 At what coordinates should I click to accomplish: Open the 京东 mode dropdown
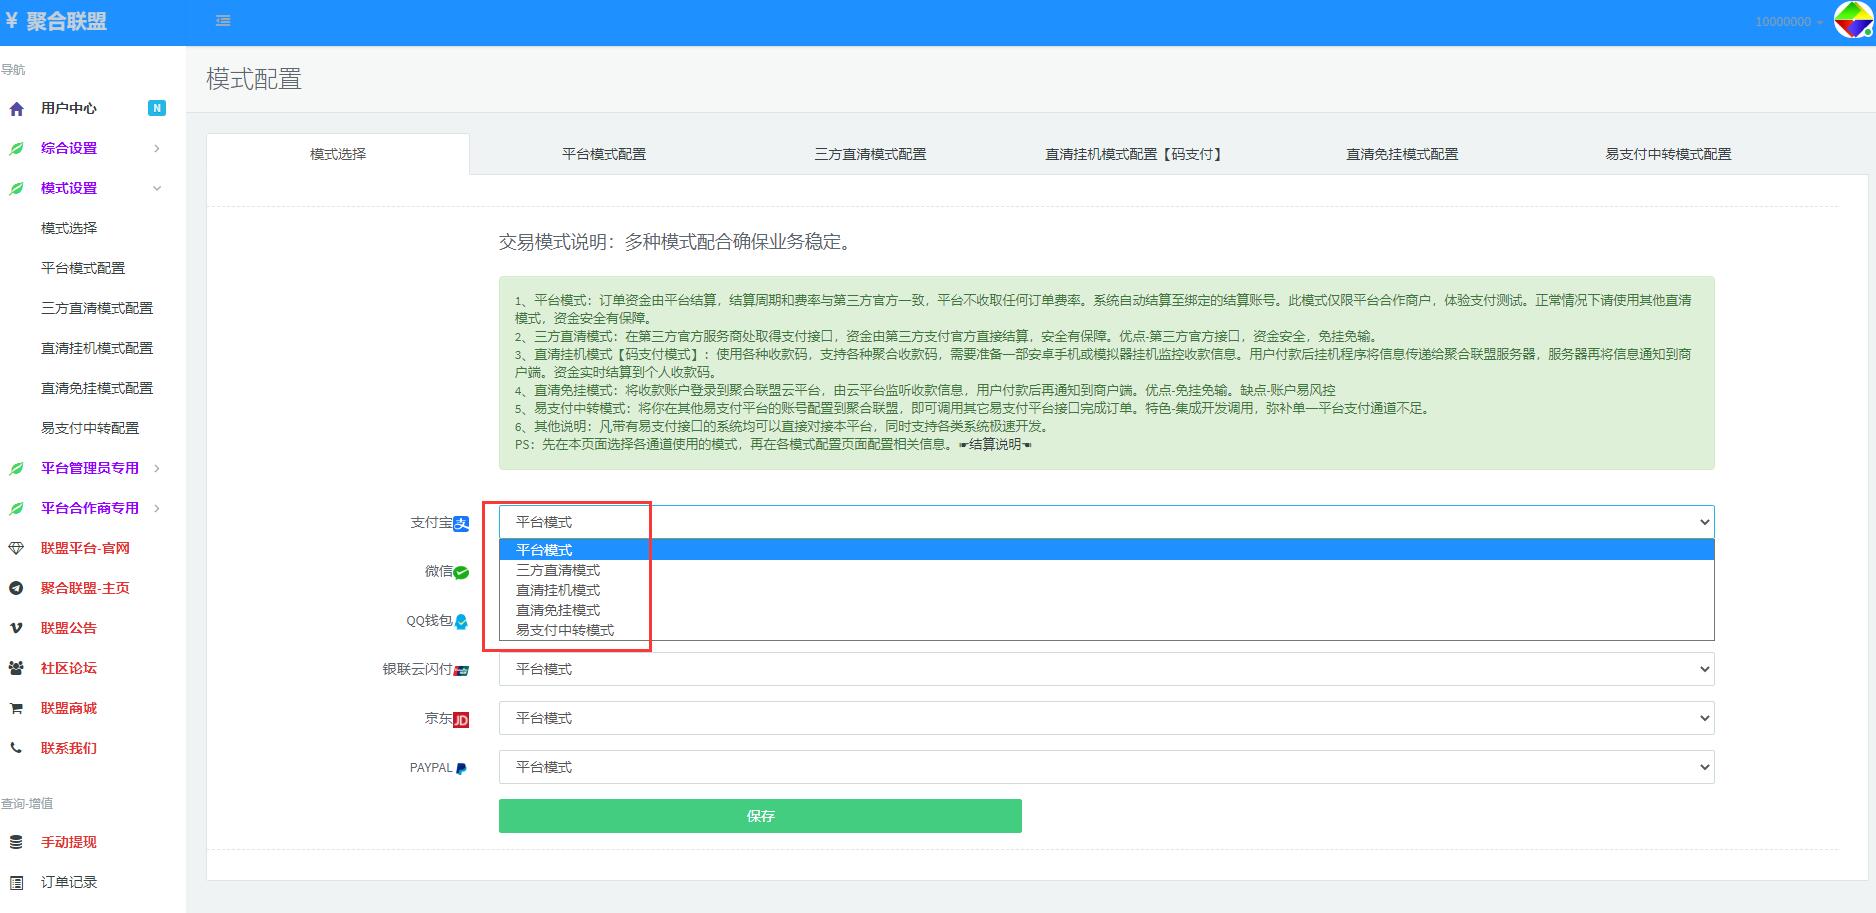point(1106,718)
